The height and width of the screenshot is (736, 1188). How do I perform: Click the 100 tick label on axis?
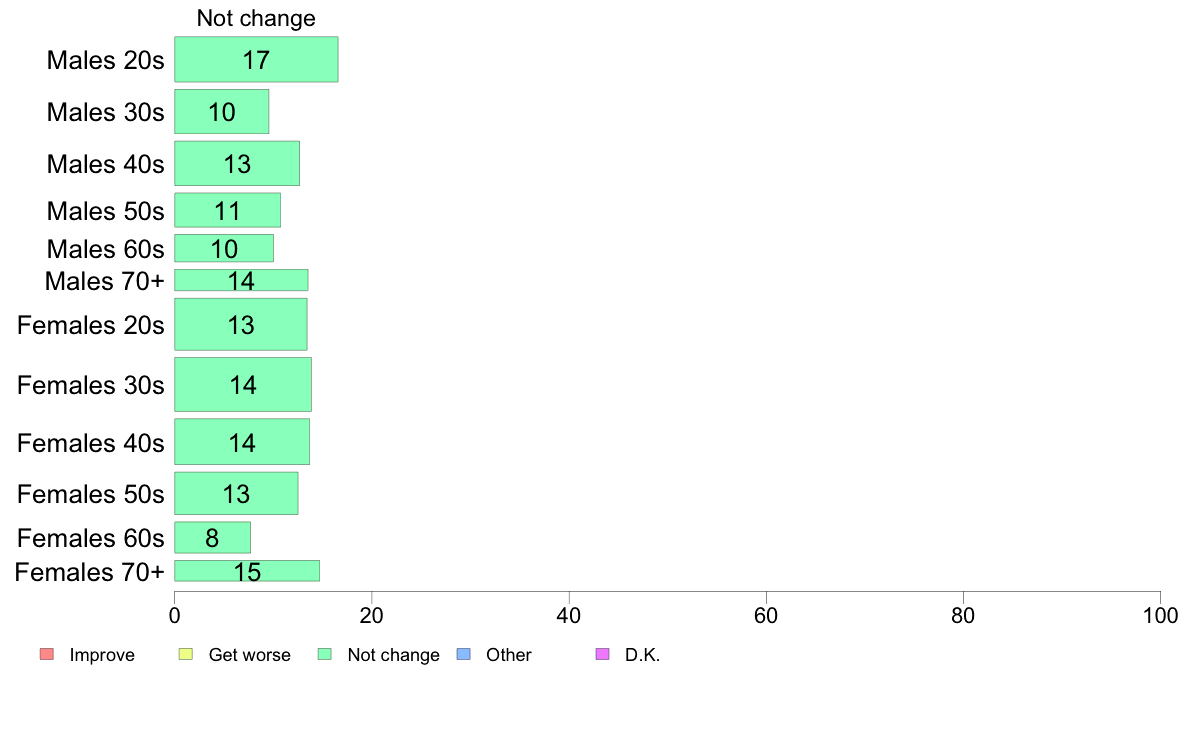(1160, 615)
